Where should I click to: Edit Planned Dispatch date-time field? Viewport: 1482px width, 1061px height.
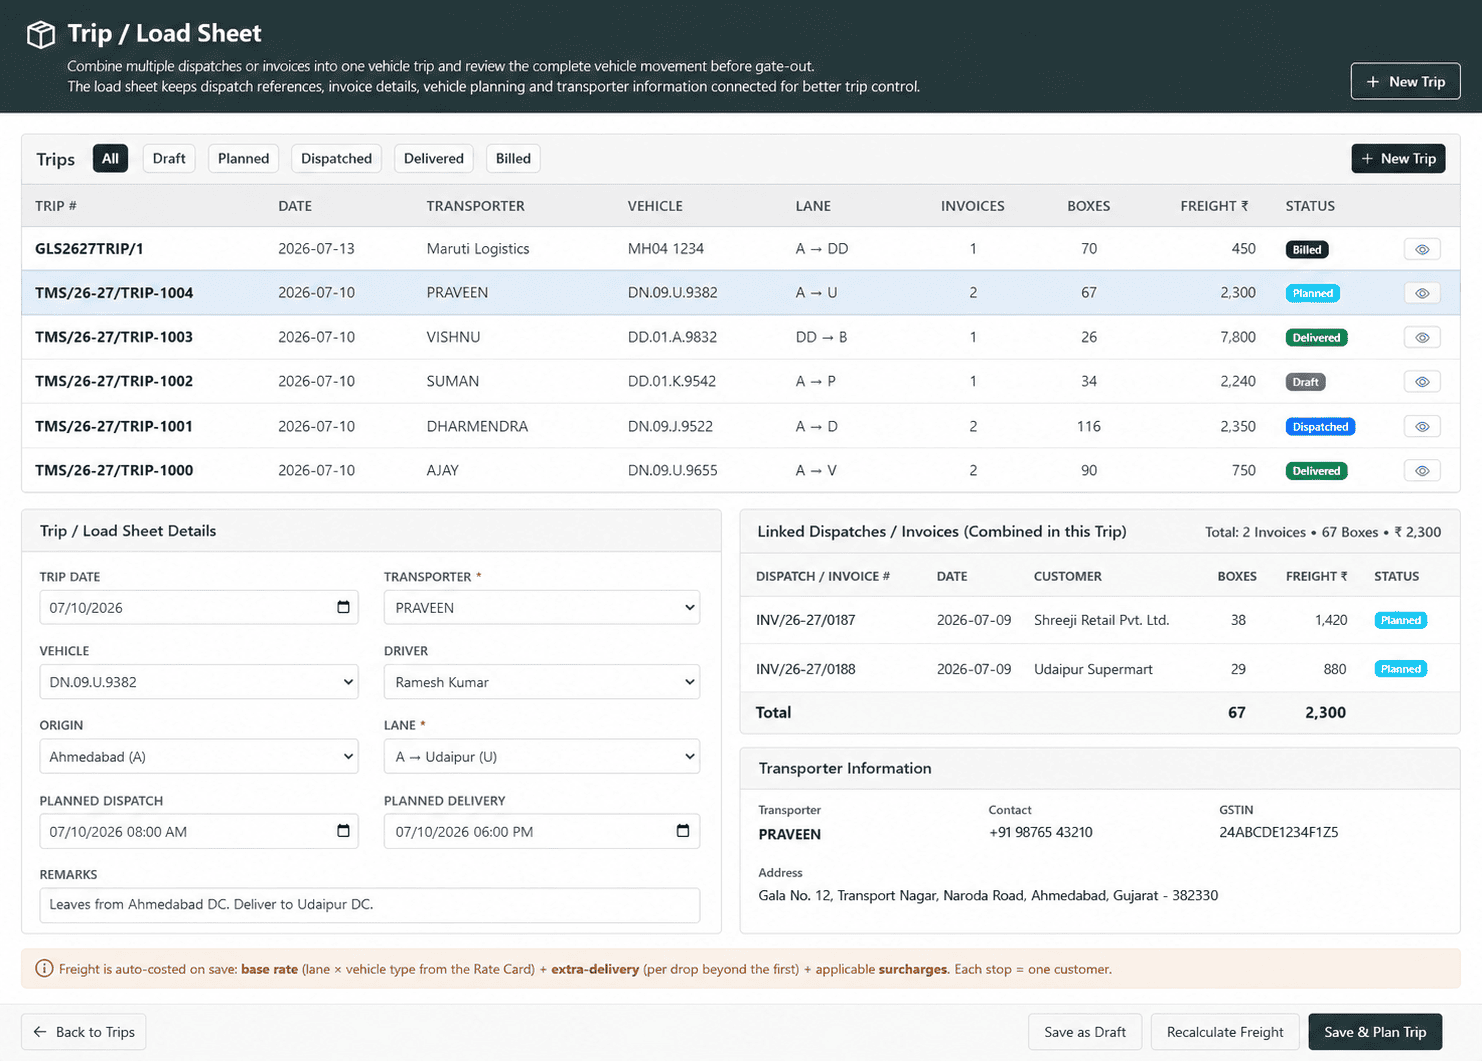199,831
